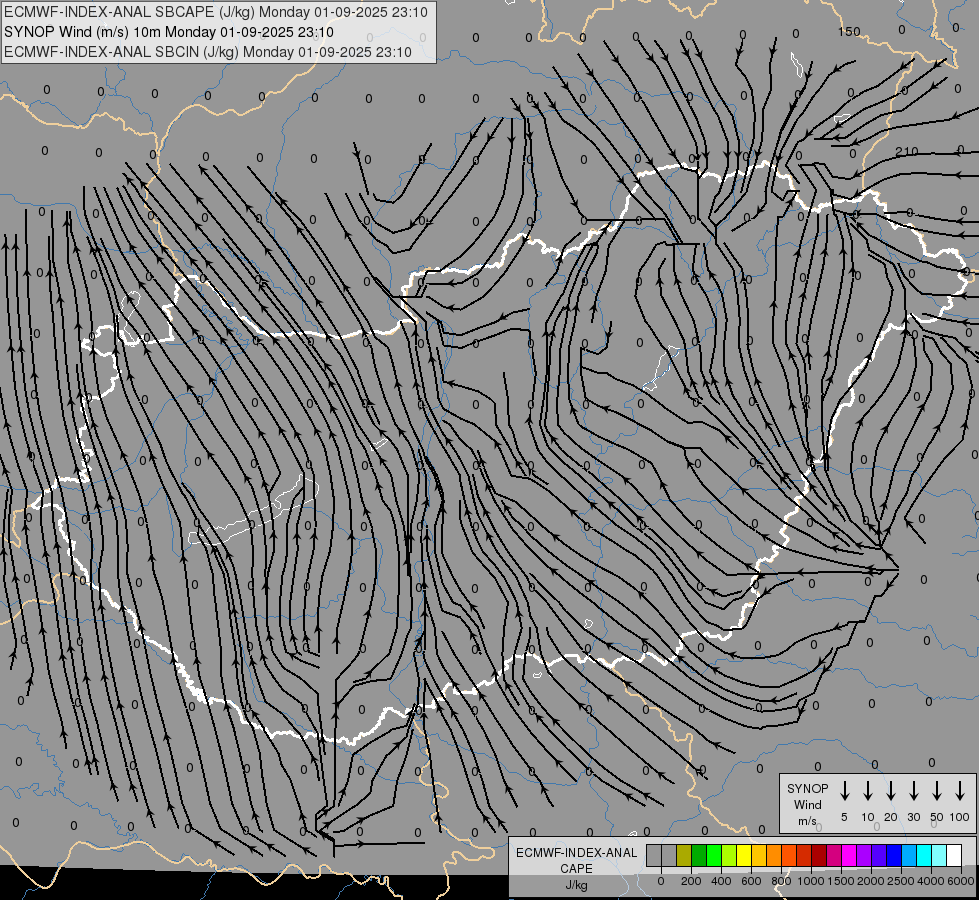This screenshot has height=900, width=979.
Task: Pick the pure yellow CAPE legend swatch
Action: click(744, 856)
